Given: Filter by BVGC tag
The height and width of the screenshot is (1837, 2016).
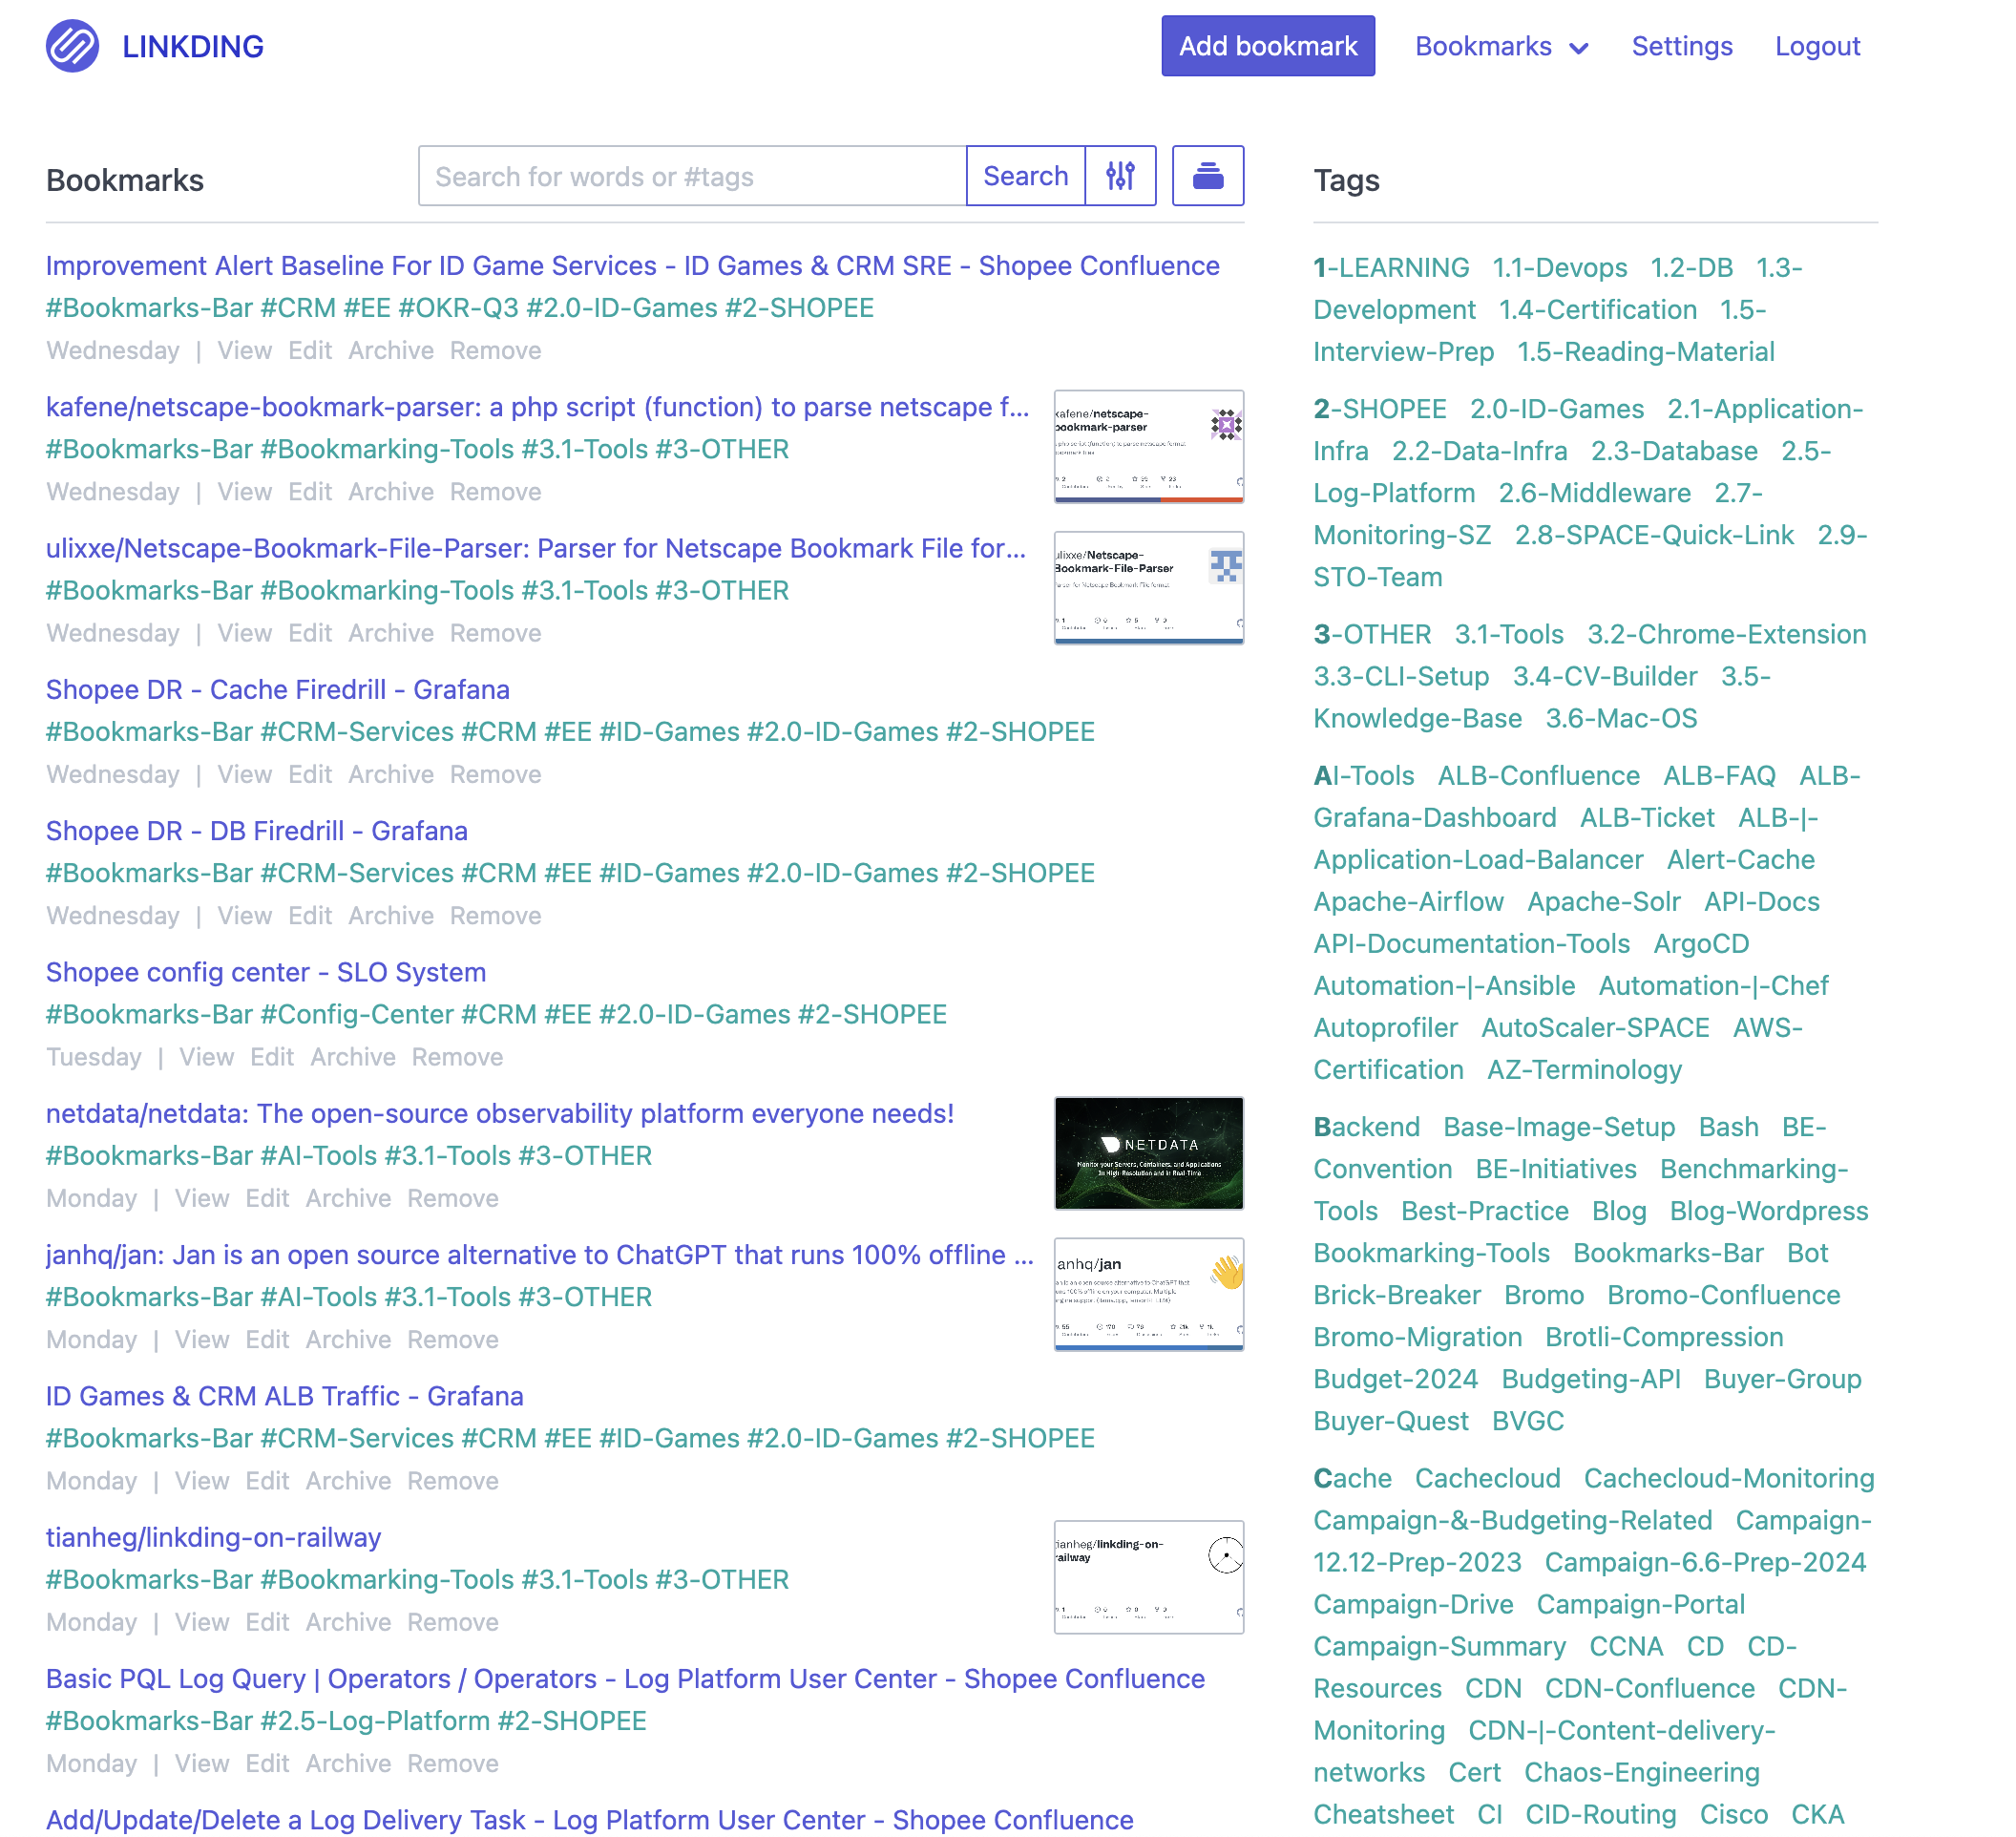Looking at the screenshot, I should tap(1527, 1421).
